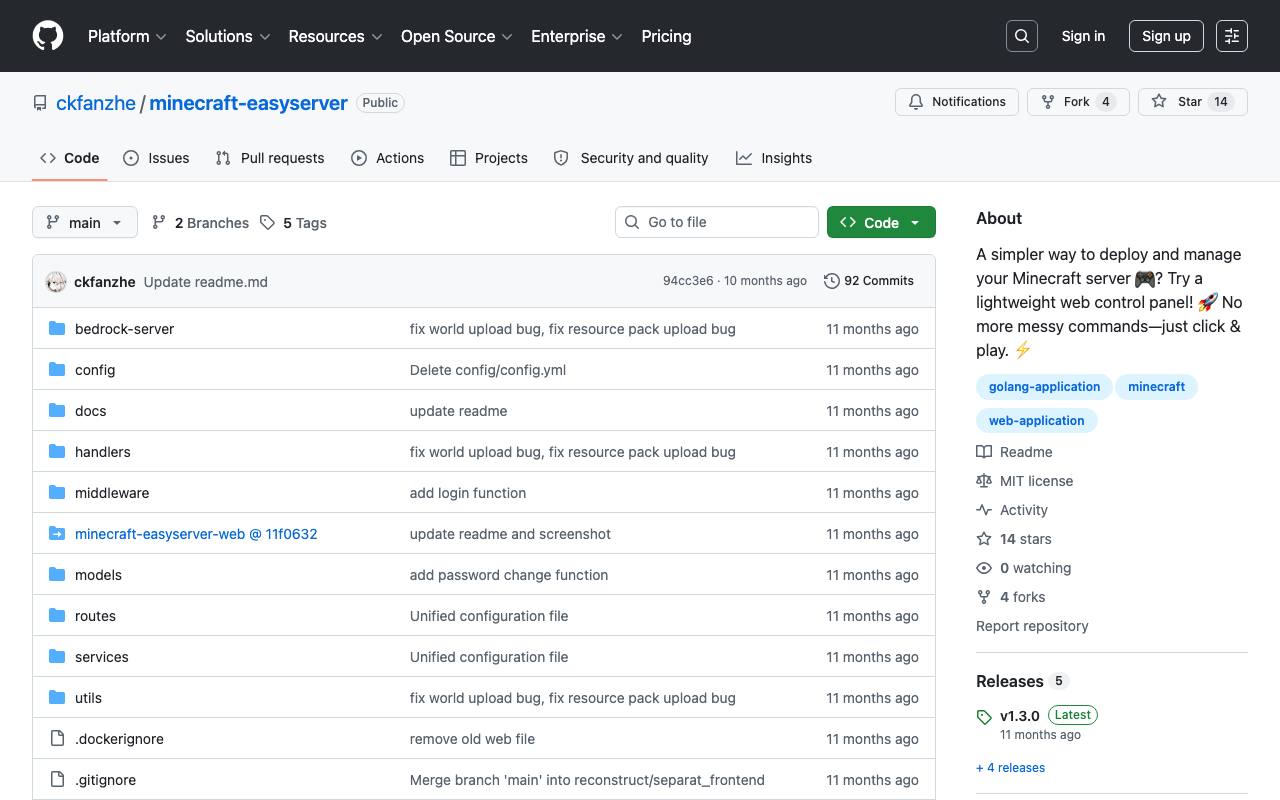Click the handlers folder icon
Viewport: 1280px width, 800px height.
(57, 452)
